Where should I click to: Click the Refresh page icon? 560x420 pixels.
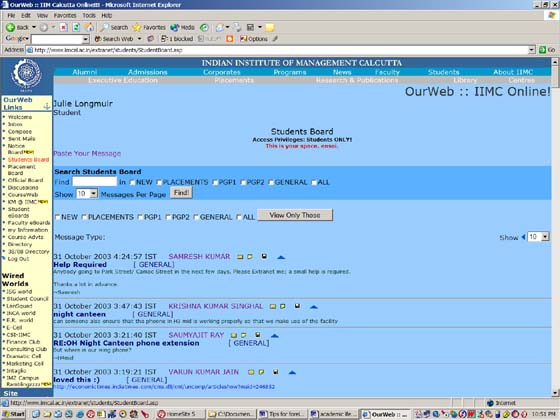pyautogui.click(x=76, y=27)
